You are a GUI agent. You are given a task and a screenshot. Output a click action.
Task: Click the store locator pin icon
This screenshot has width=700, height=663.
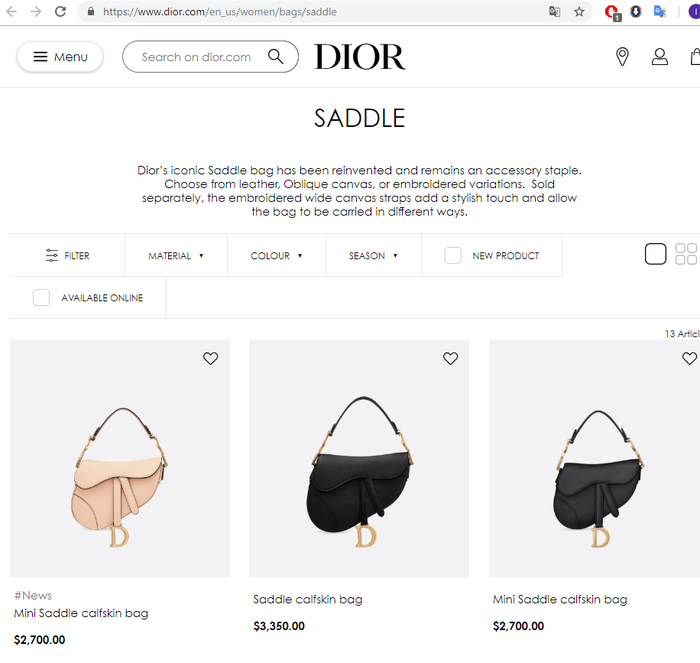[622, 57]
